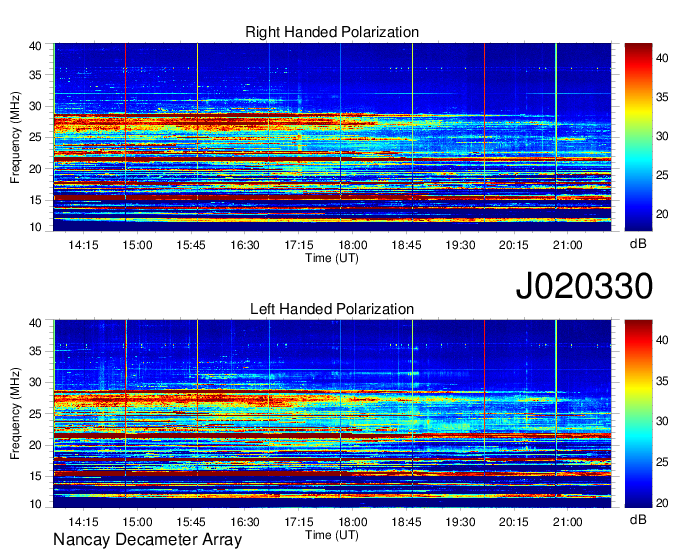The width and height of the screenshot is (680, 552).
Task: Click the 18:45 tick on the bottom plot
Action: click(406, 522)
